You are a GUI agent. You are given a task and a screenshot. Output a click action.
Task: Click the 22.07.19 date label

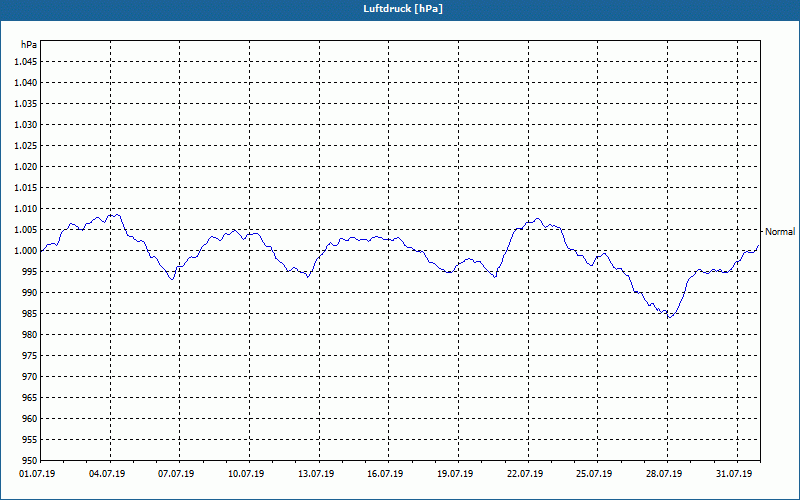pyautogui.click(x=524, y=474)
